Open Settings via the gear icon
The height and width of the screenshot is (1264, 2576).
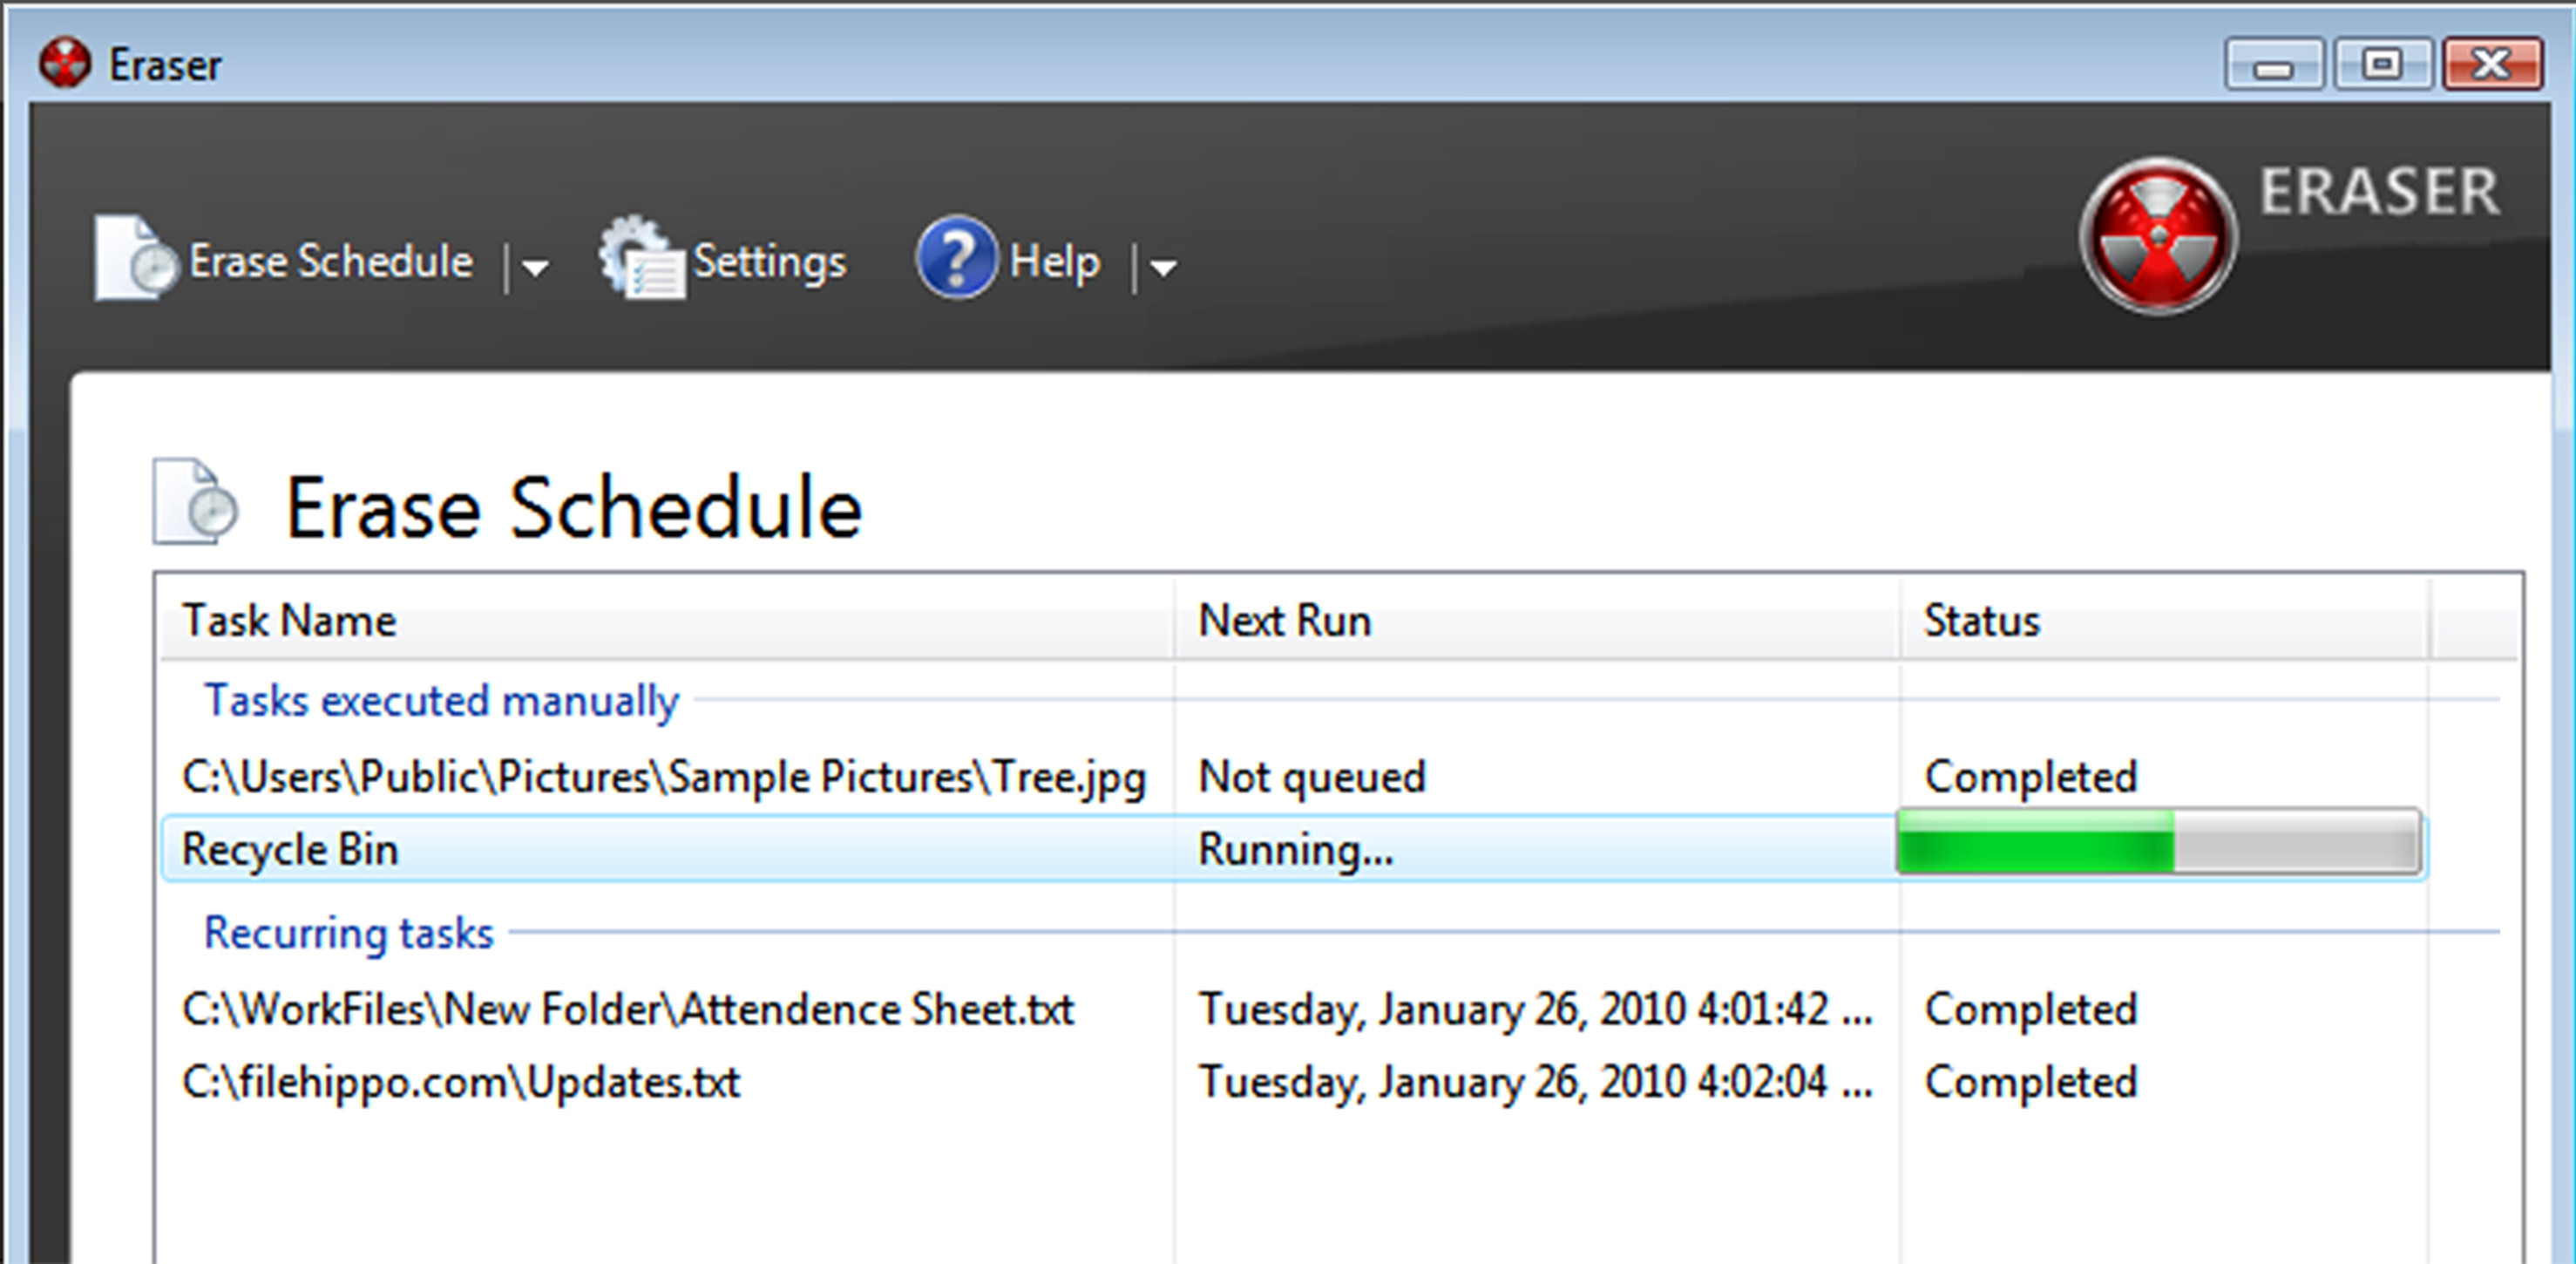640,258
